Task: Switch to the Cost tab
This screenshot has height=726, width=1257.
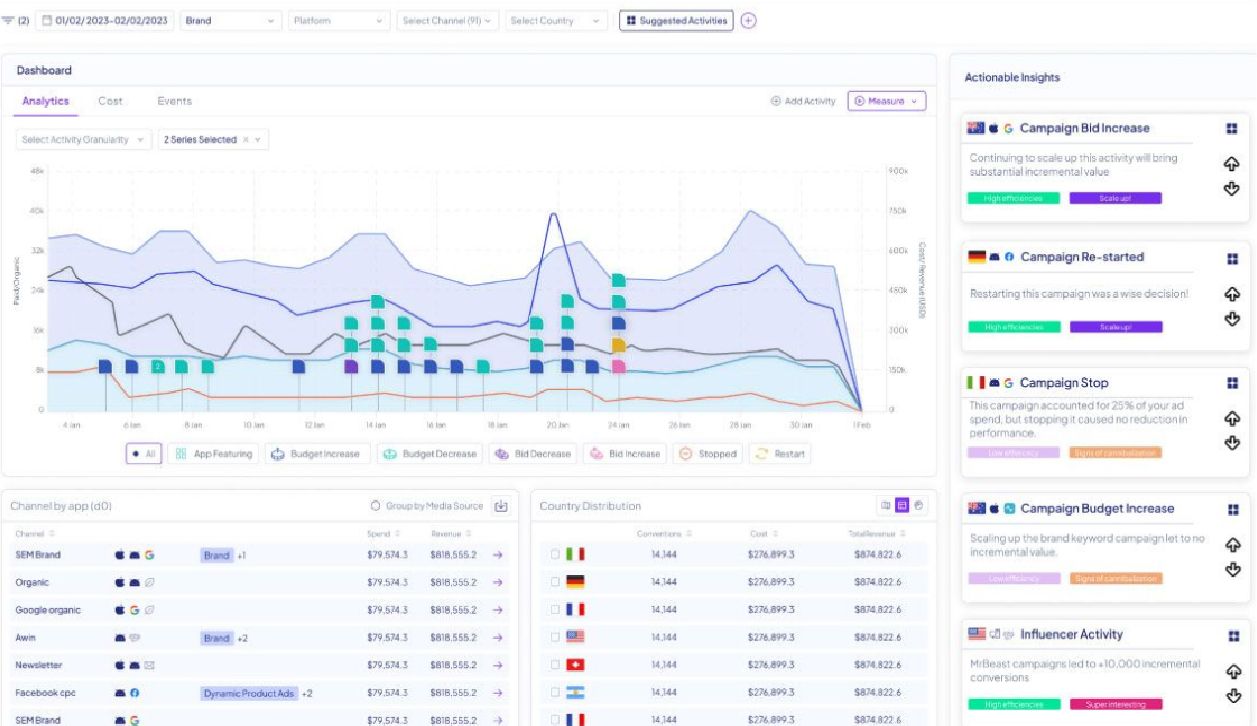Action: point(110,101)
